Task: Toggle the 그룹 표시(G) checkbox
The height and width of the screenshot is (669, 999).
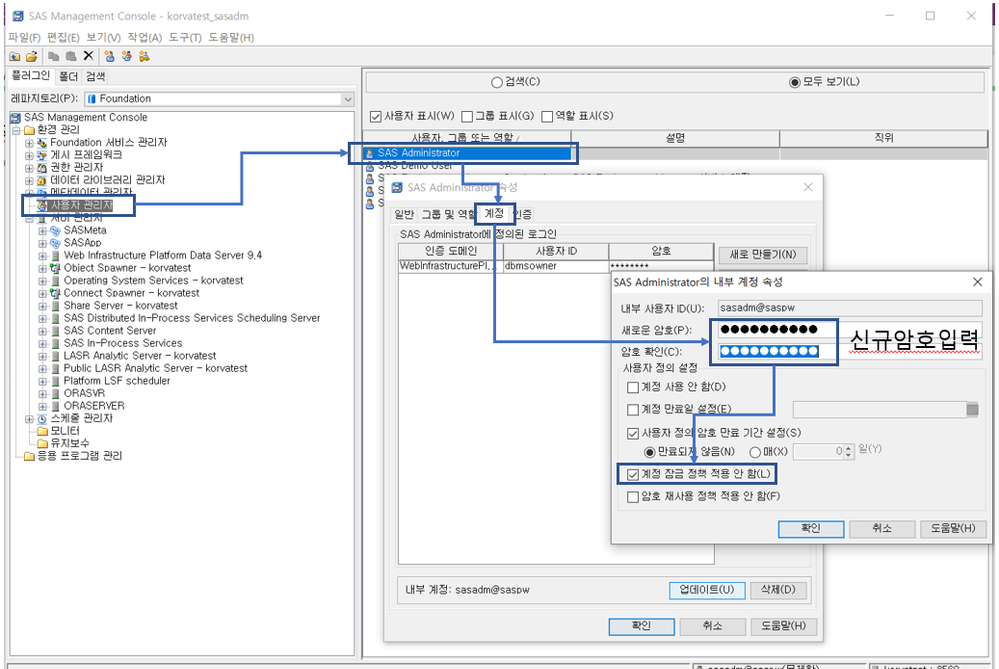Action: [x=467, y=117]
